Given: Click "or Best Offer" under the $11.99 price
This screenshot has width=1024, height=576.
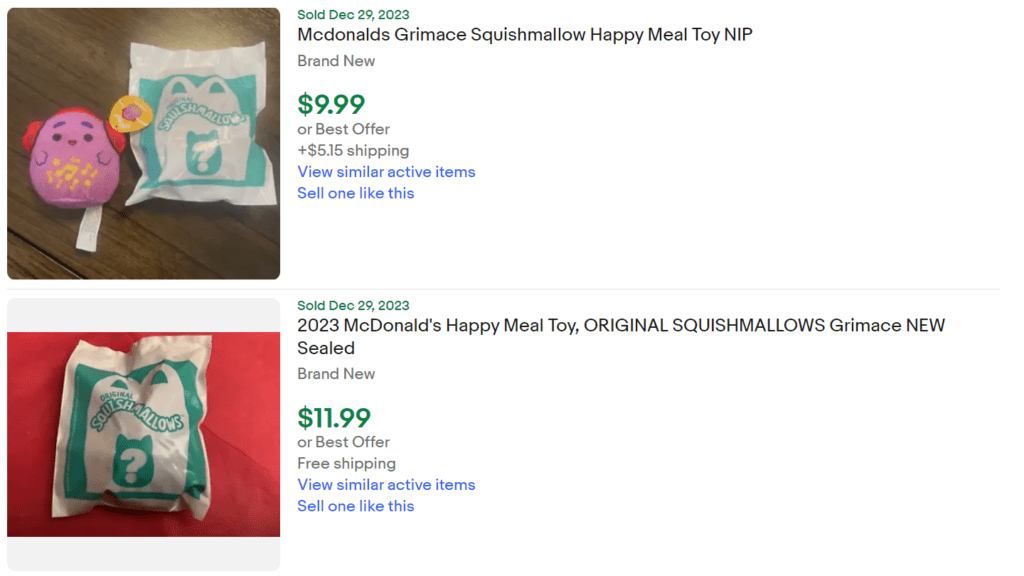Looking at the screenshot, I should click(343, 441).
